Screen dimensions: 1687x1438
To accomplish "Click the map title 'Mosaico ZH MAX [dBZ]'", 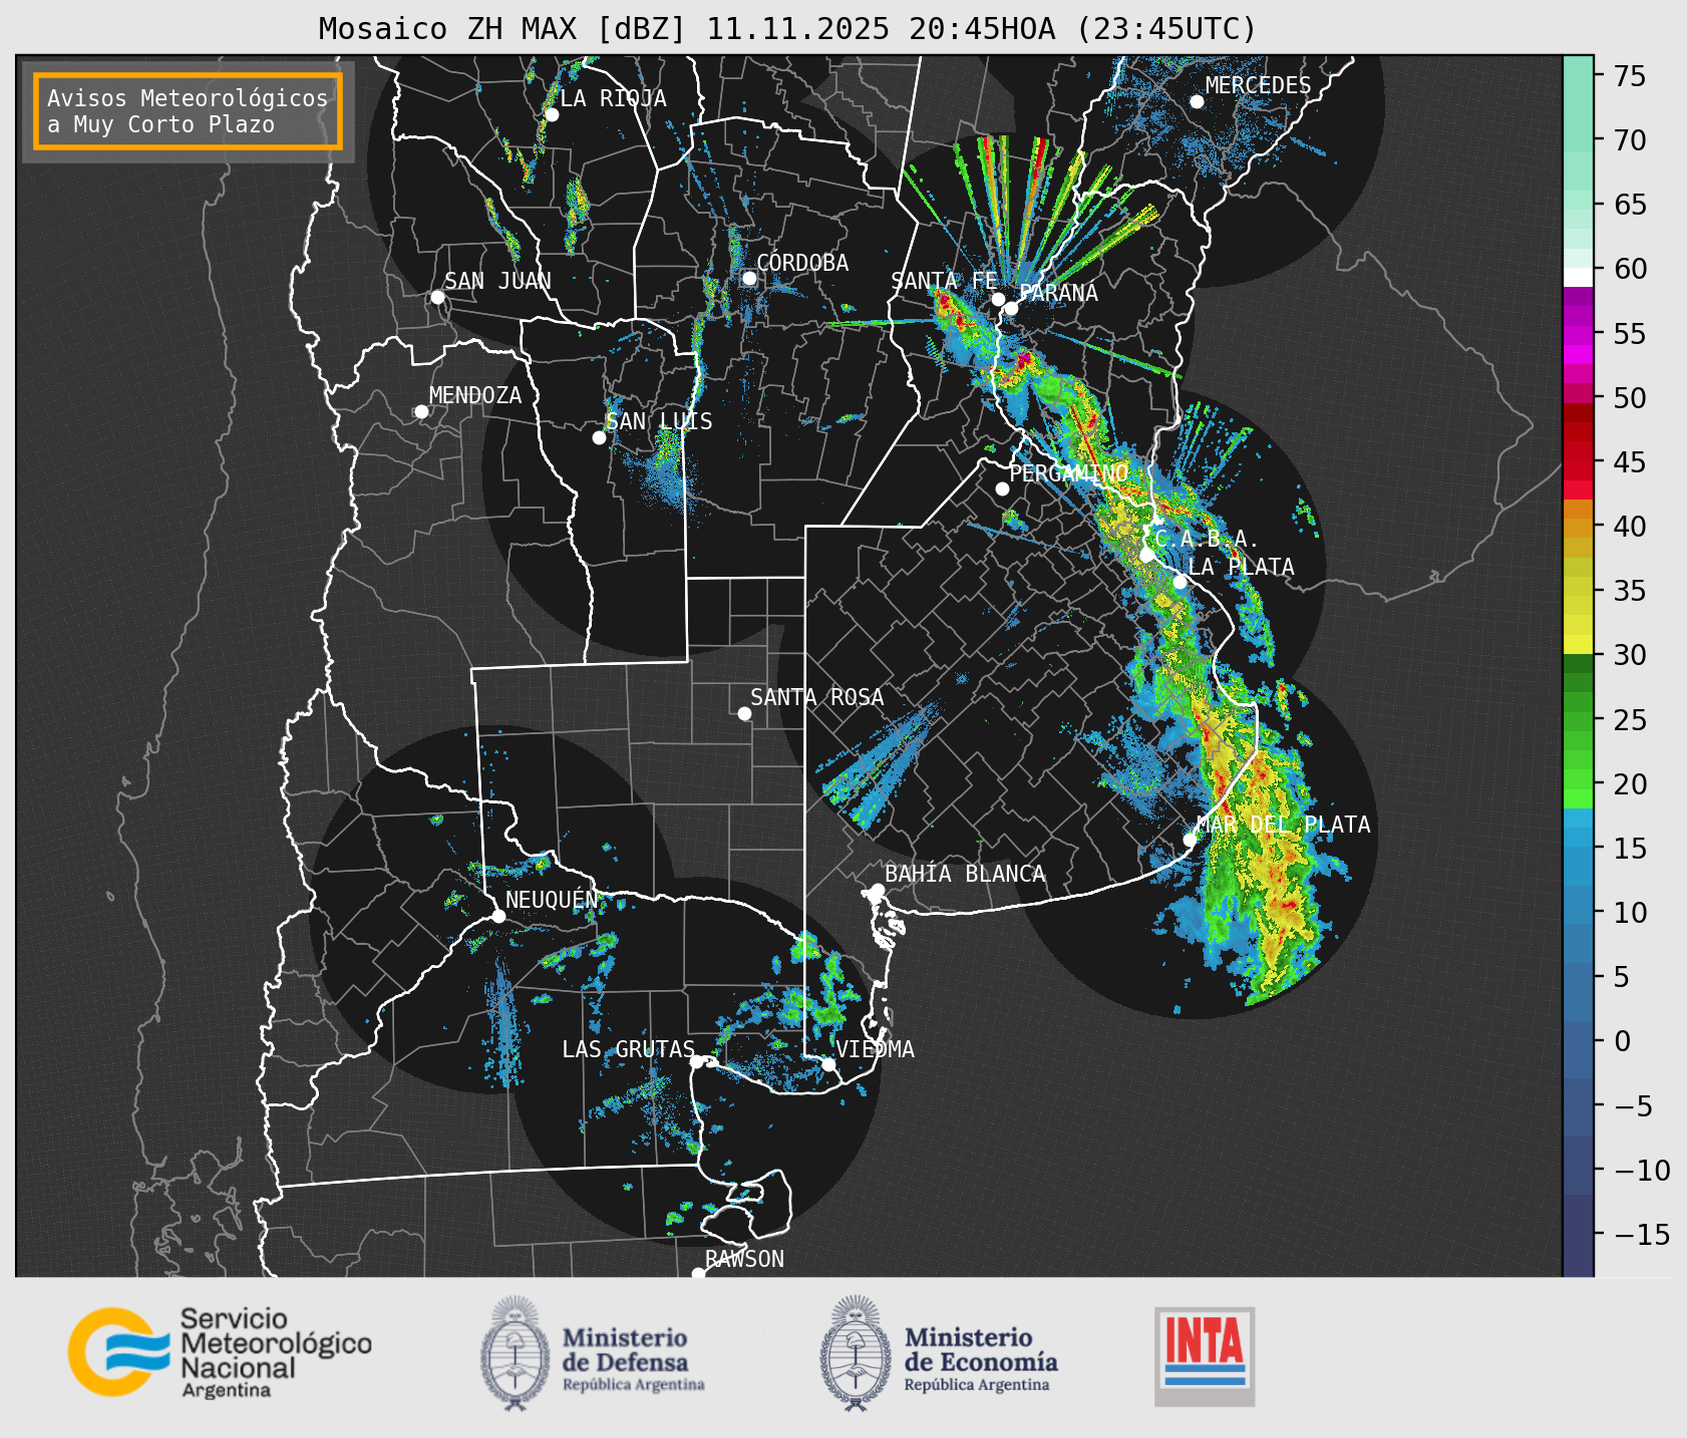I will click(503, 29).
